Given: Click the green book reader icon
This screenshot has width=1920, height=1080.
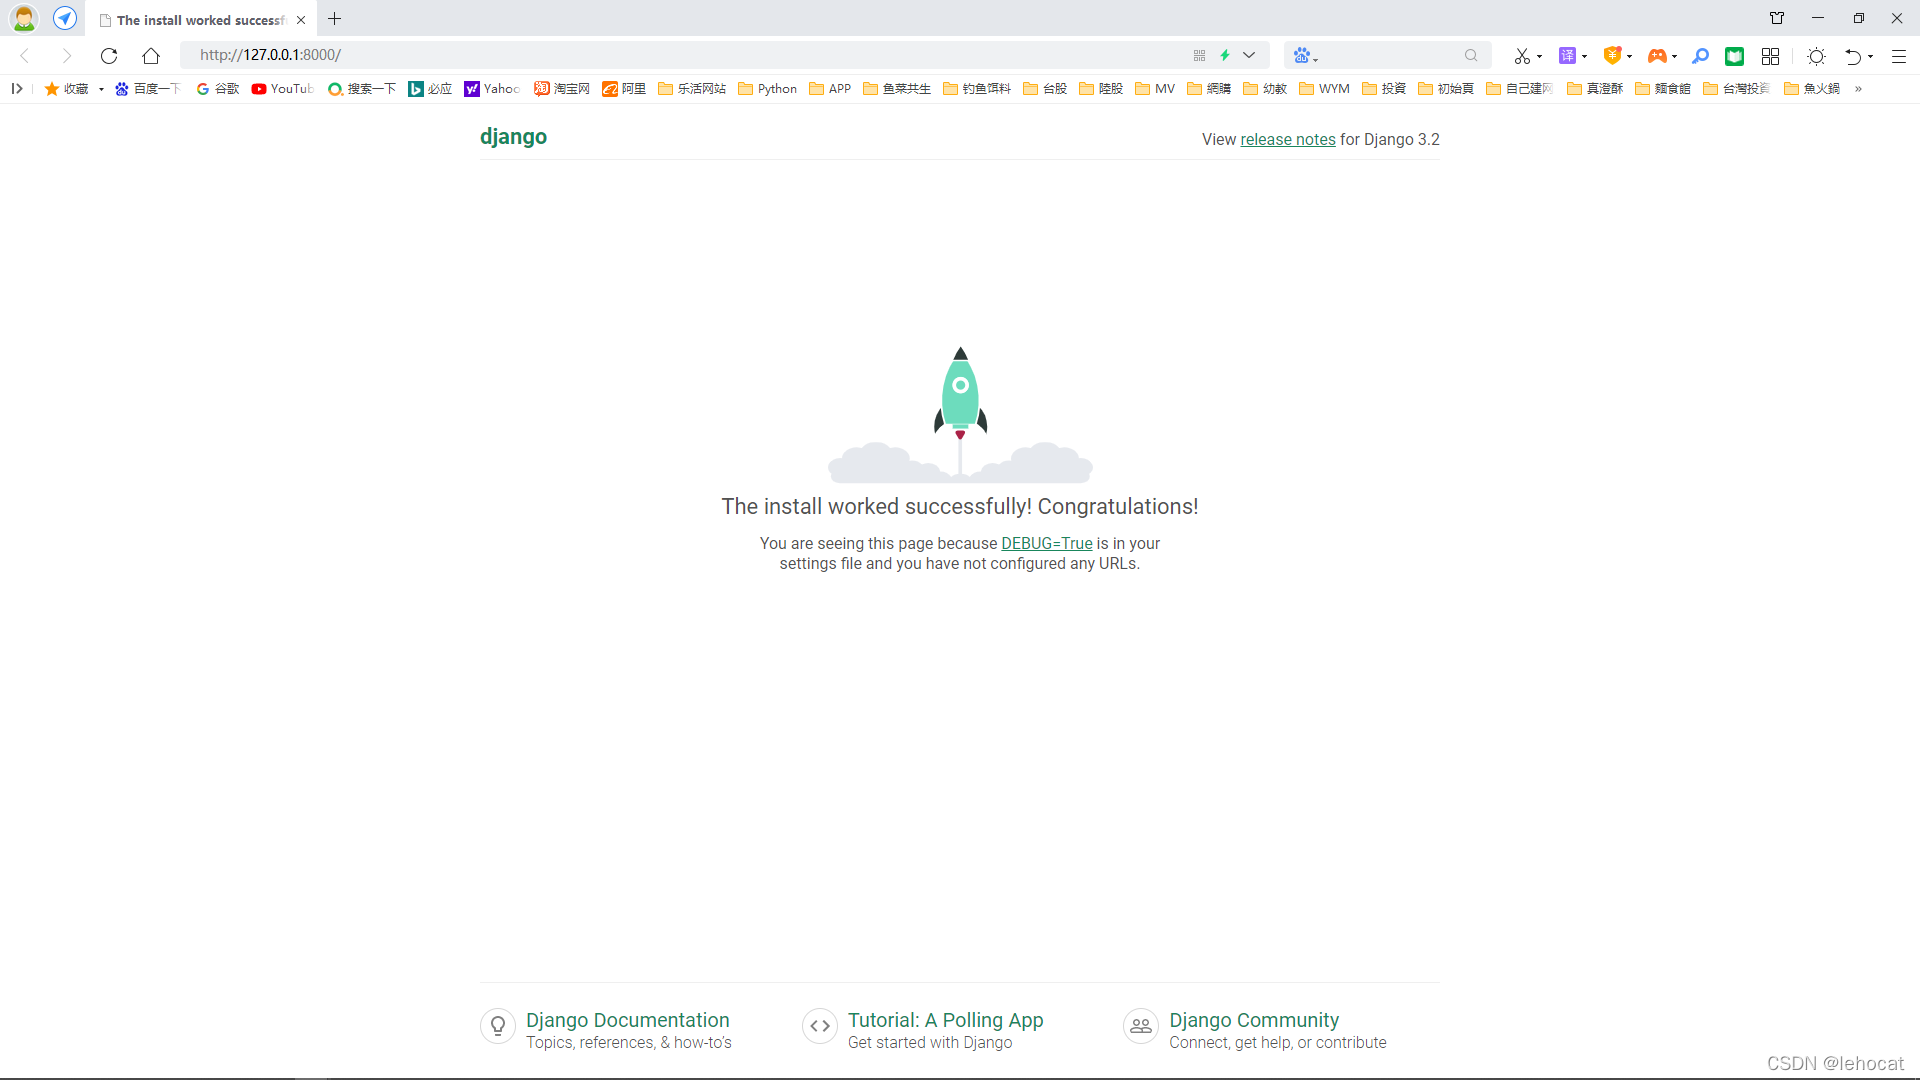Looking at the screenshot, I should click(1735, 56).
